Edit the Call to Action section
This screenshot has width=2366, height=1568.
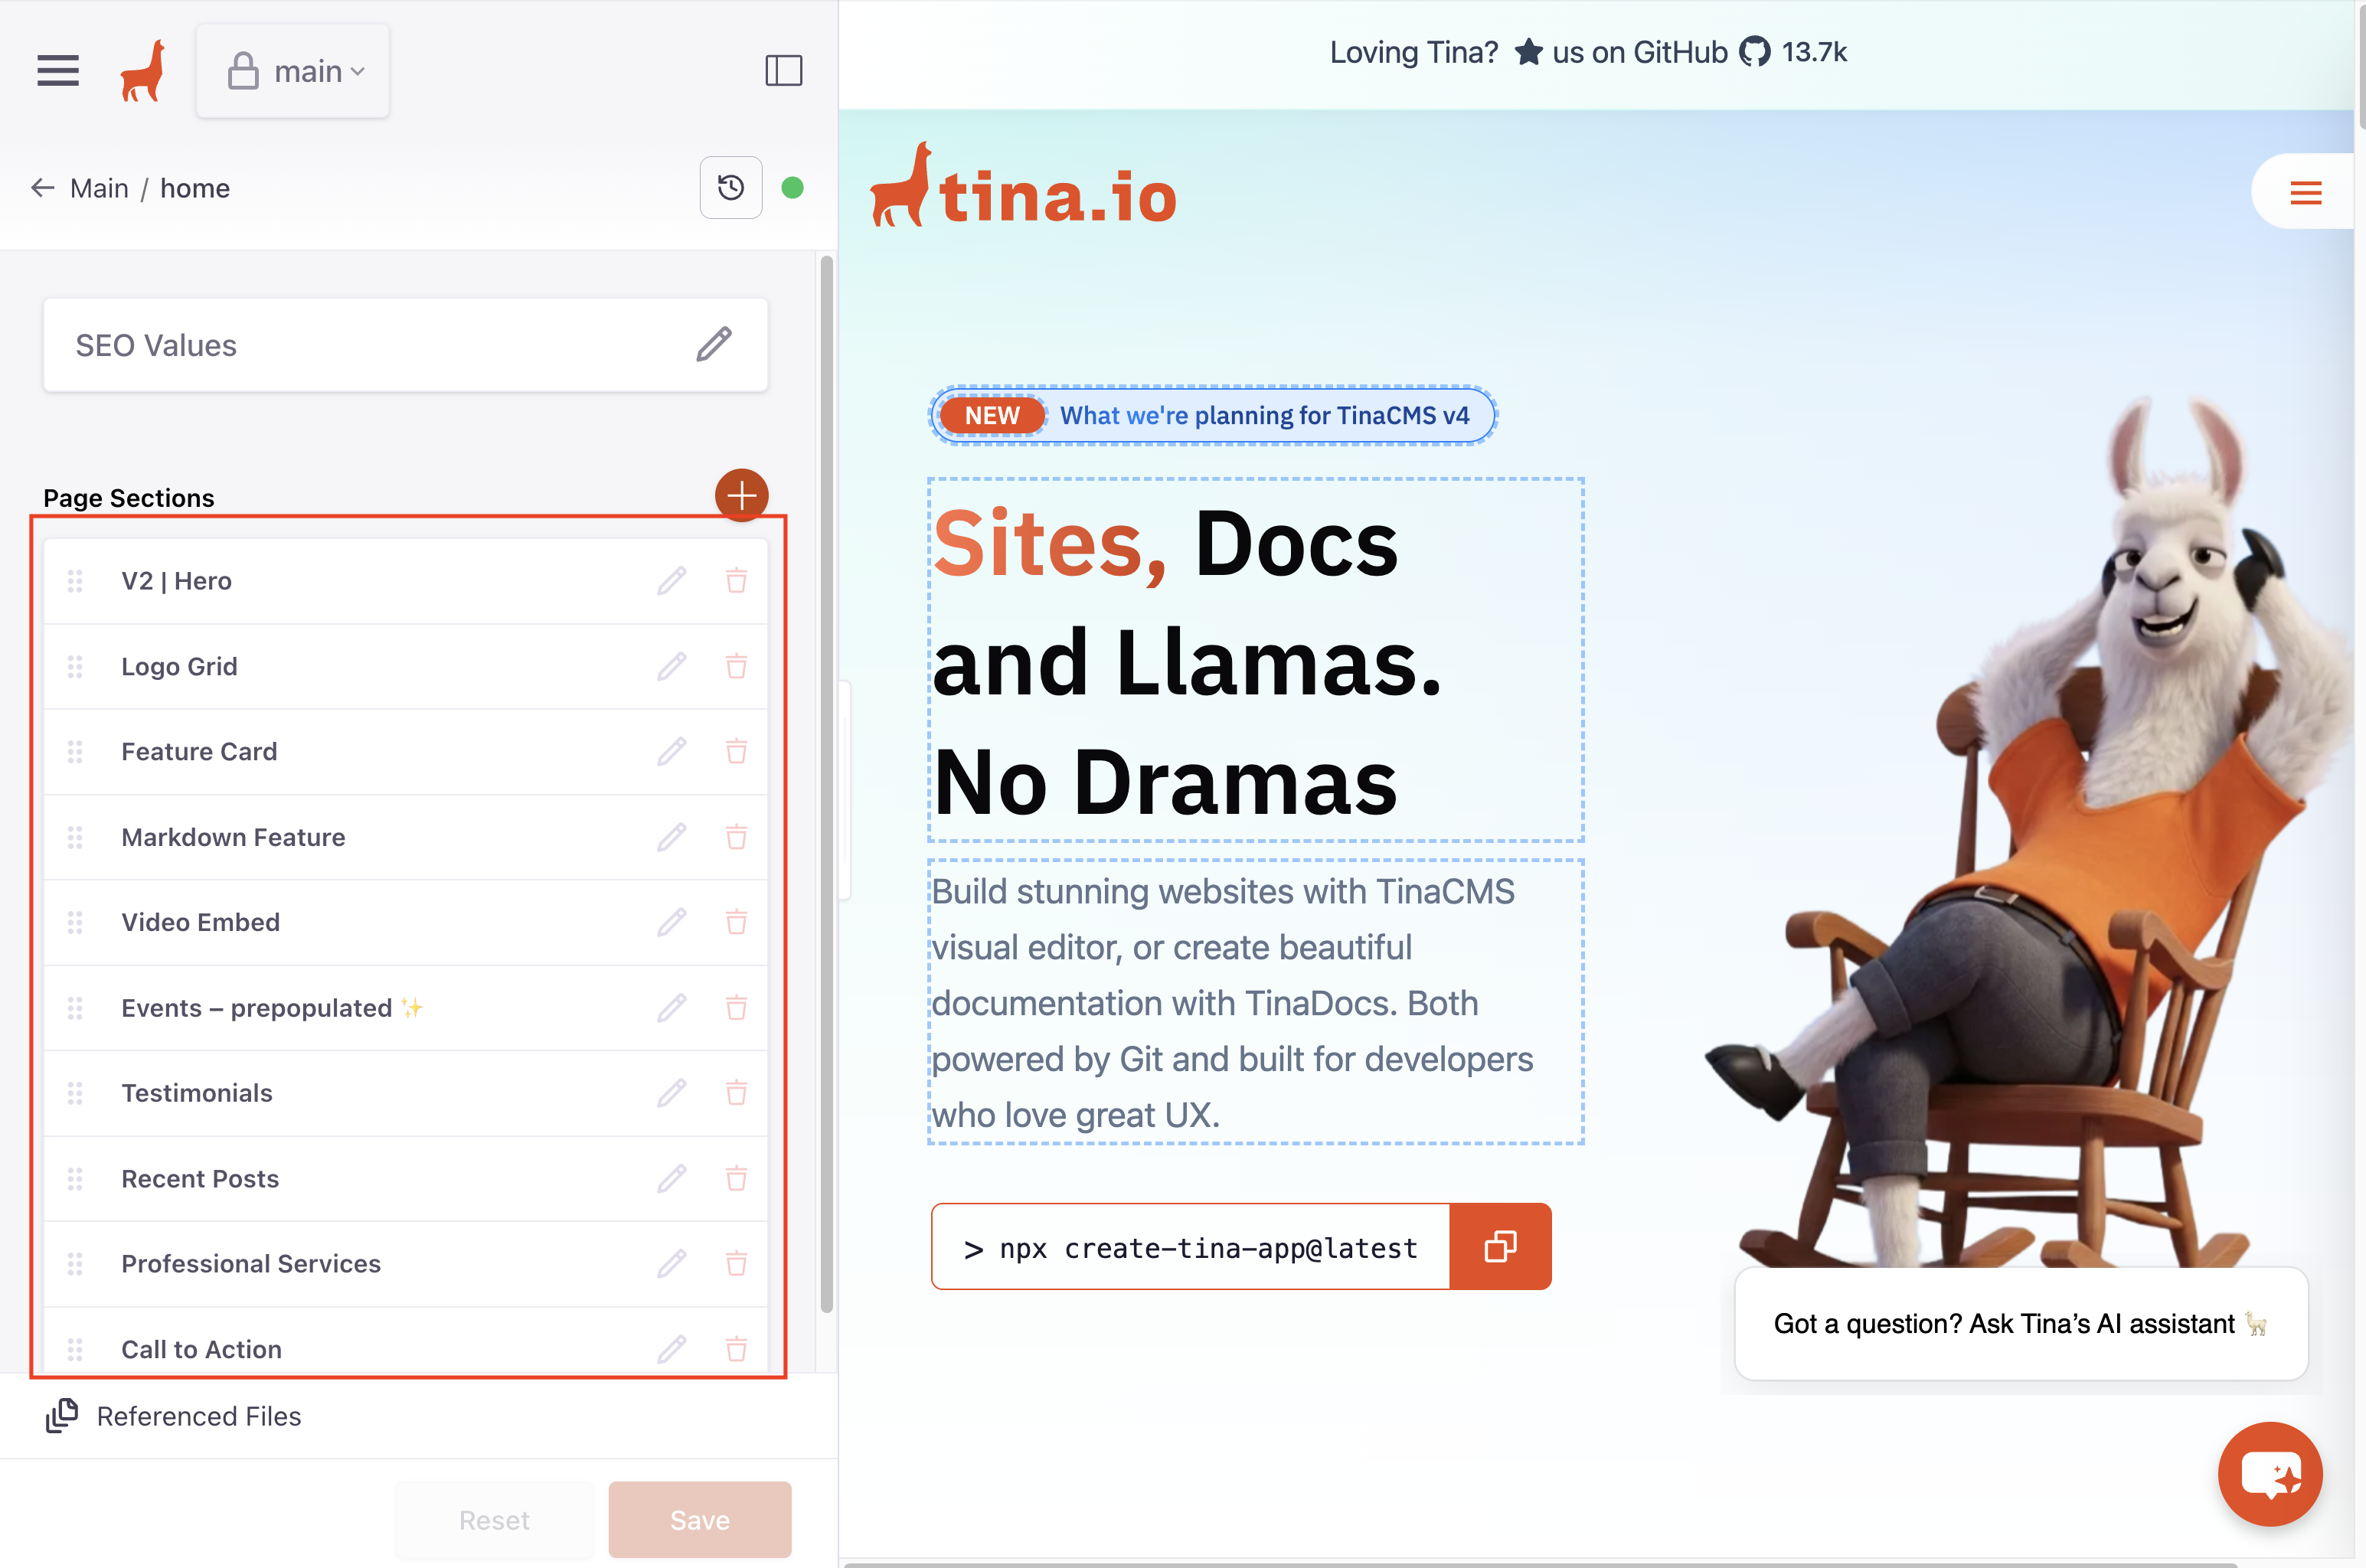(672, 1349)
